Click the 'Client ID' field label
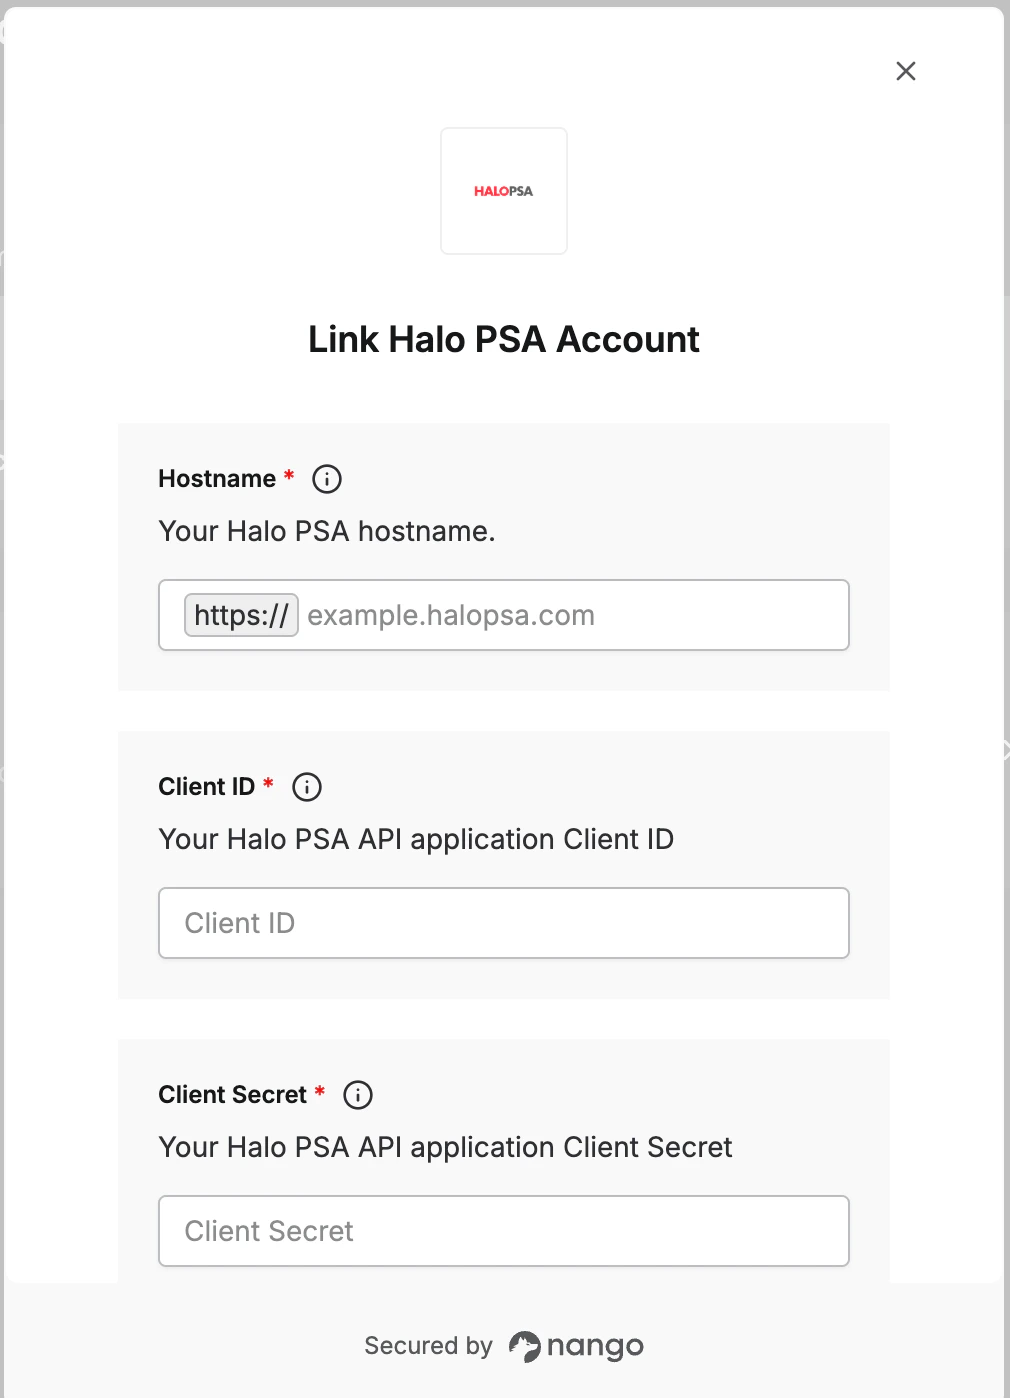The height and width of the screenshot is (1398, 1010). [207, 787]
